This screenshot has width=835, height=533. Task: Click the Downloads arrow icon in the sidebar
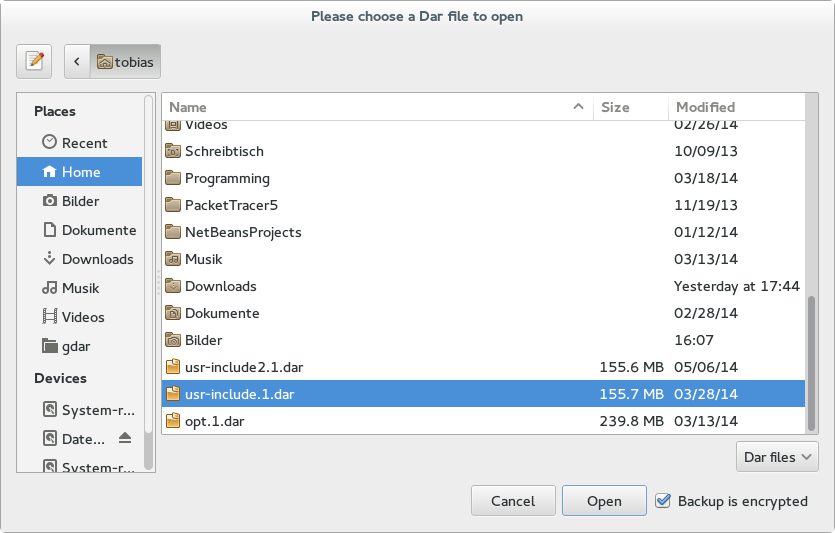click(x=50, y=259)
